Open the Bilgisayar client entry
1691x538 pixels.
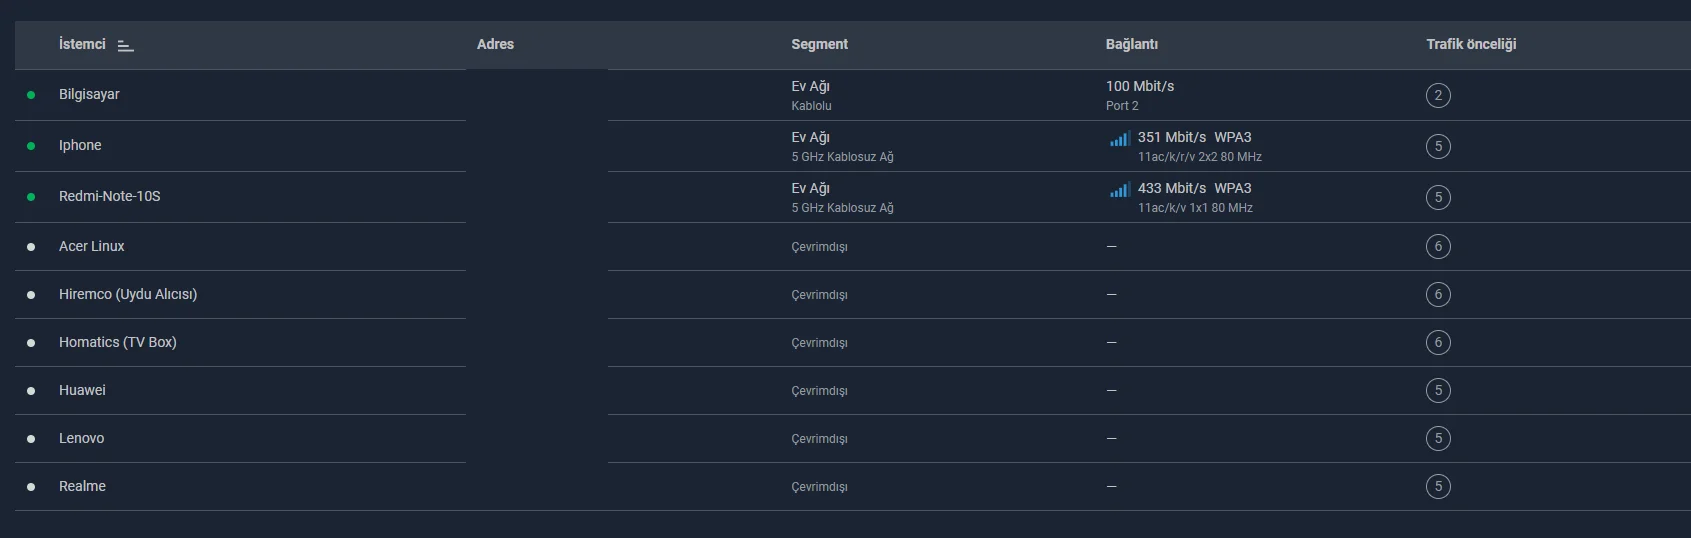pos(89,94)
